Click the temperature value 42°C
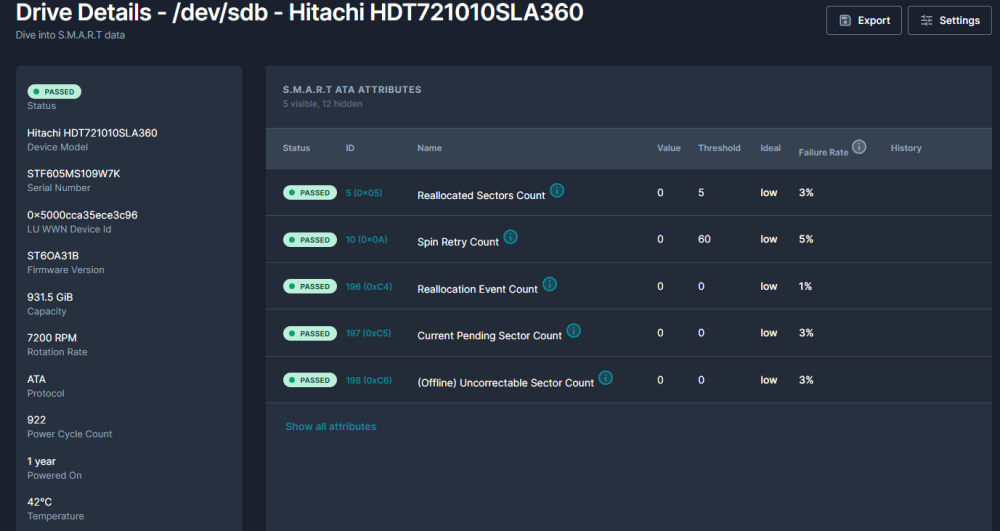 pyautogui.click(x=40, y=502)
